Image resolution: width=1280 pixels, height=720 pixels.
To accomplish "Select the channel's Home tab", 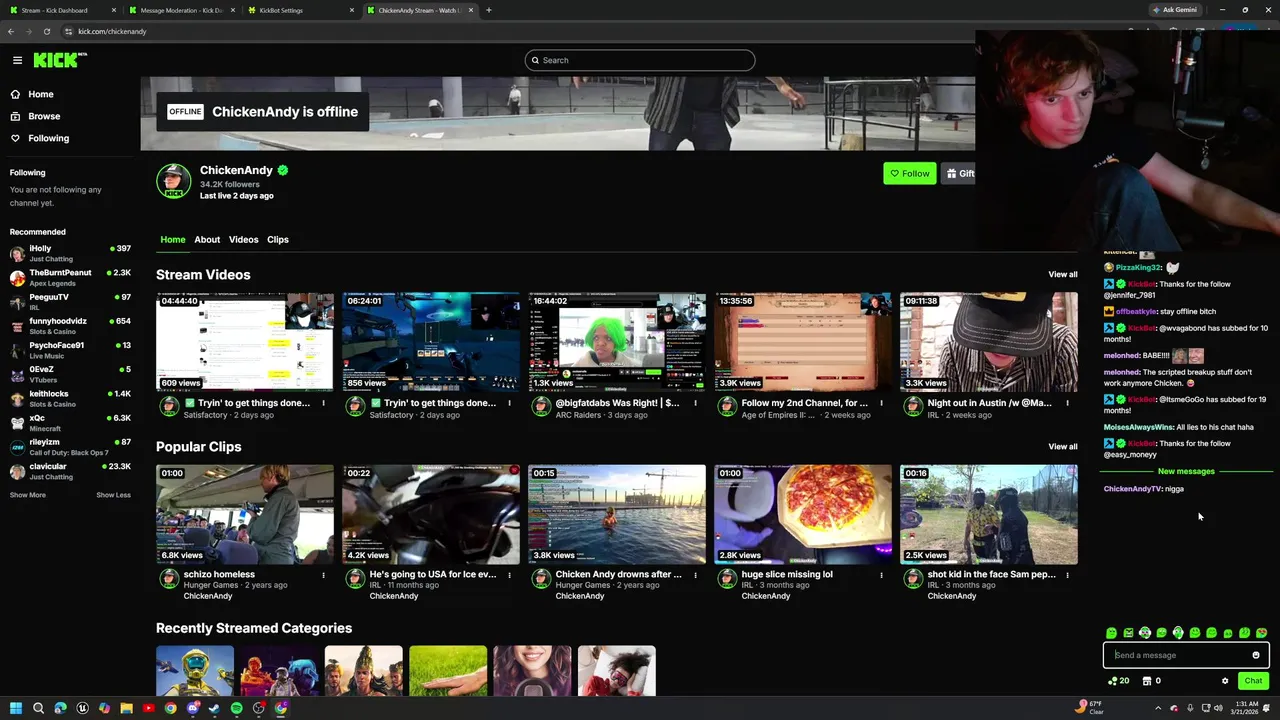I will [x=173, y=239].
